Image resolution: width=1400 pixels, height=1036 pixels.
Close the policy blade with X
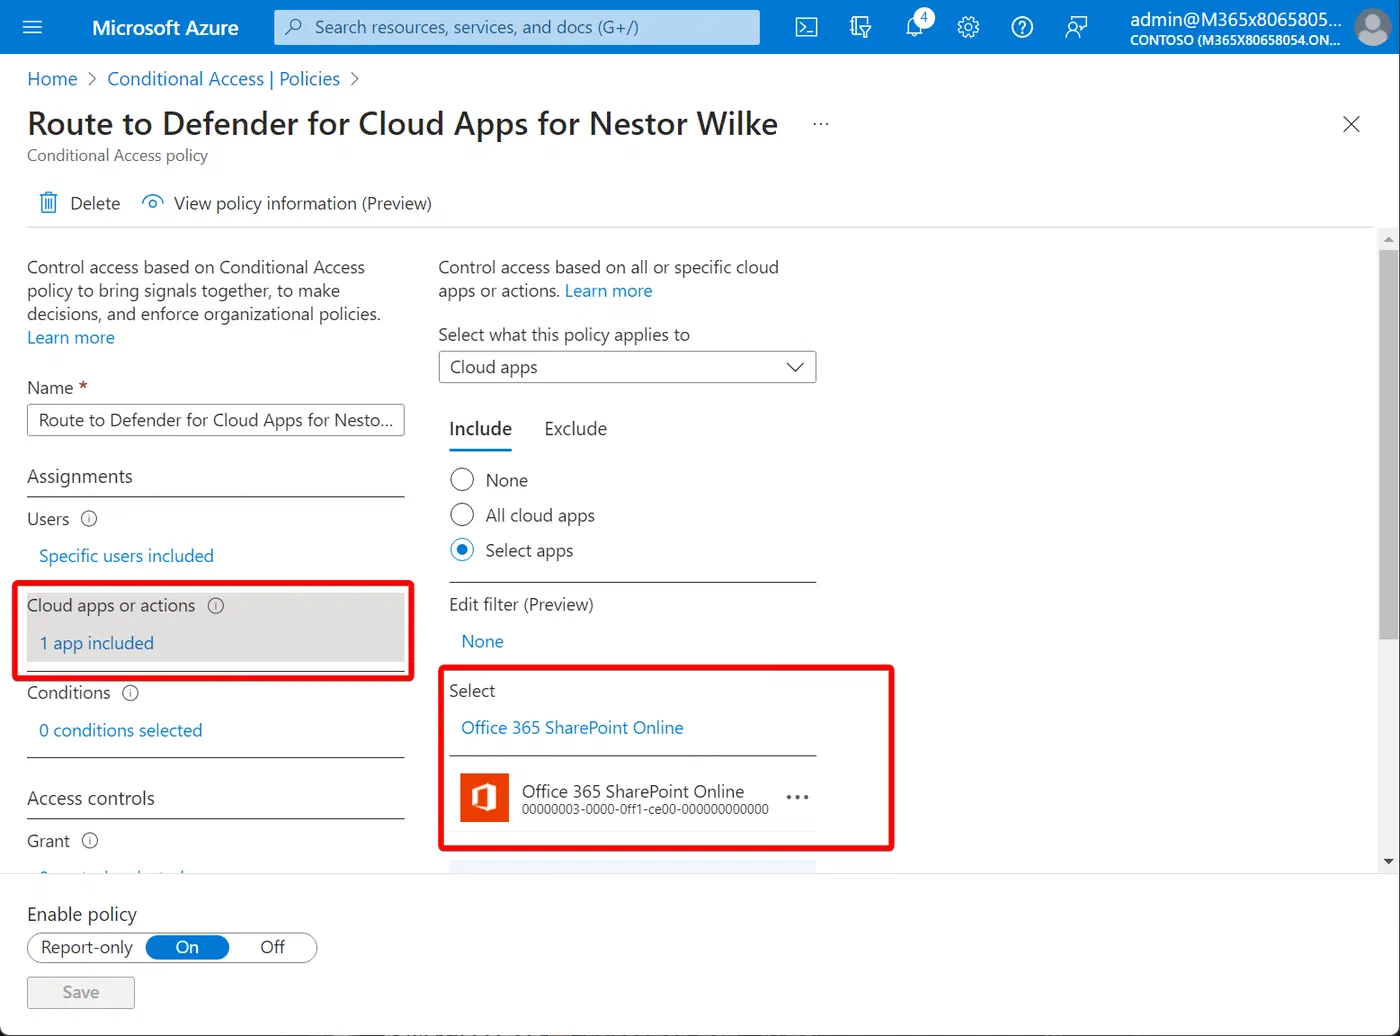1351,124
